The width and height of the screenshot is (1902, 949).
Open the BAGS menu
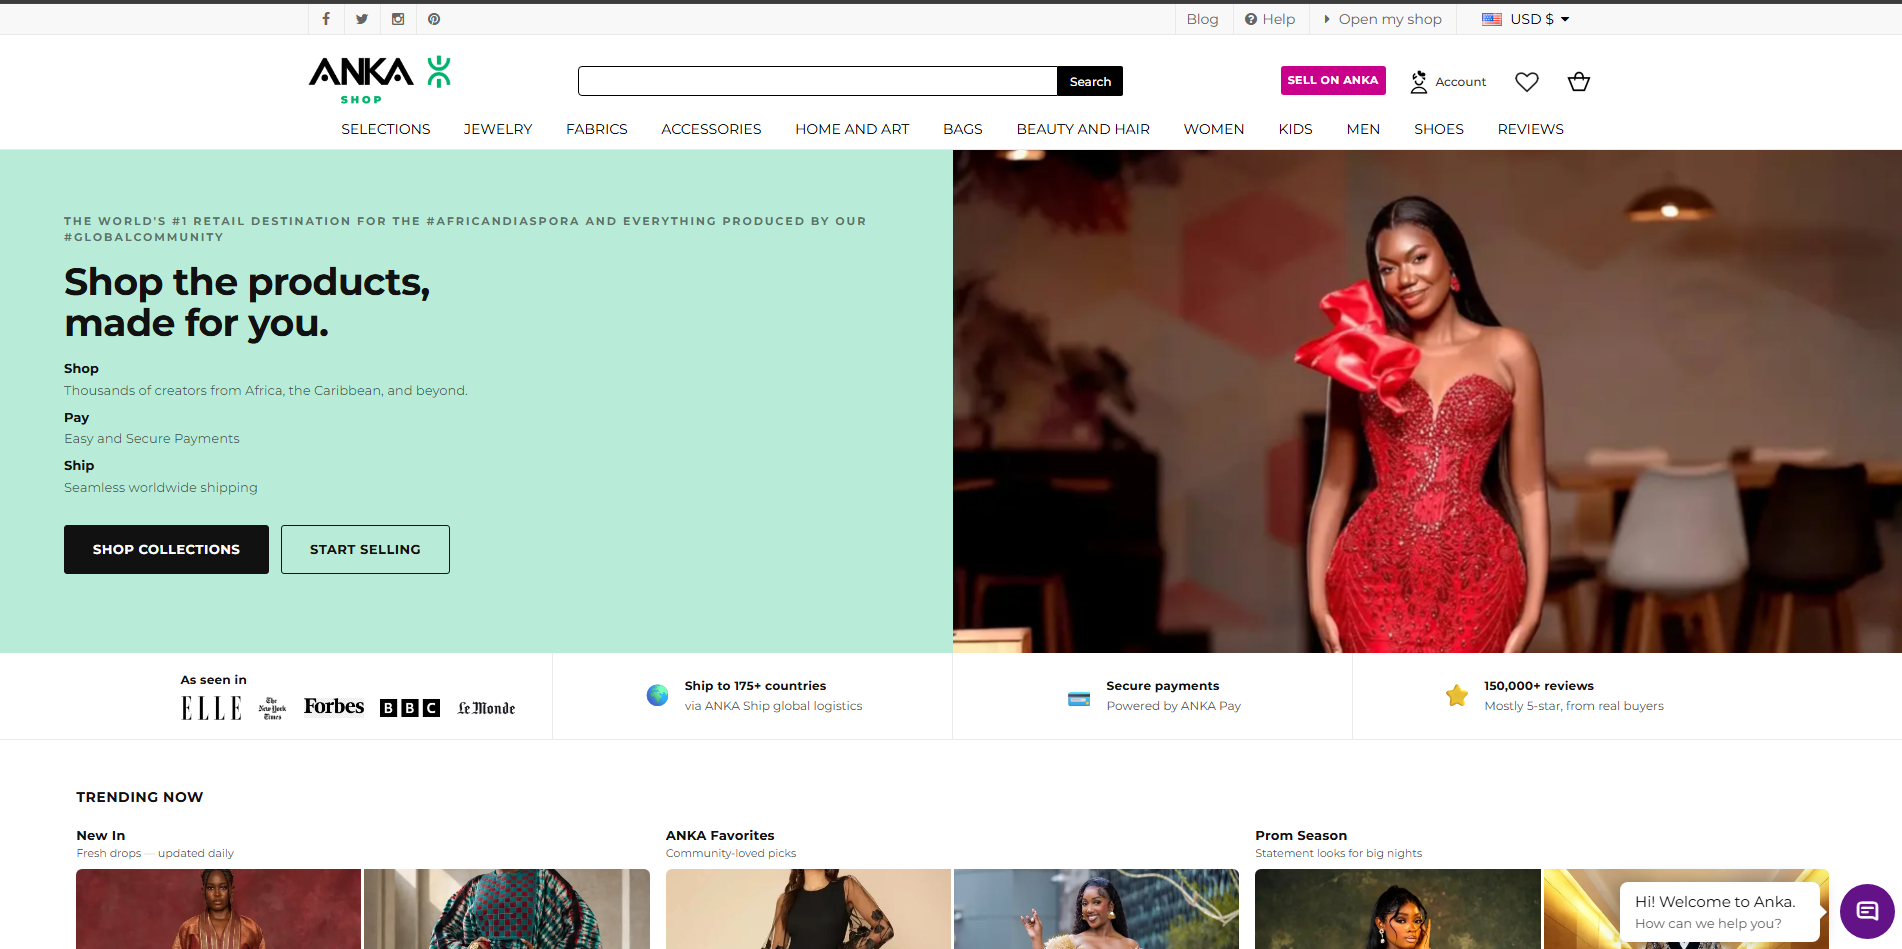point(963,129)
